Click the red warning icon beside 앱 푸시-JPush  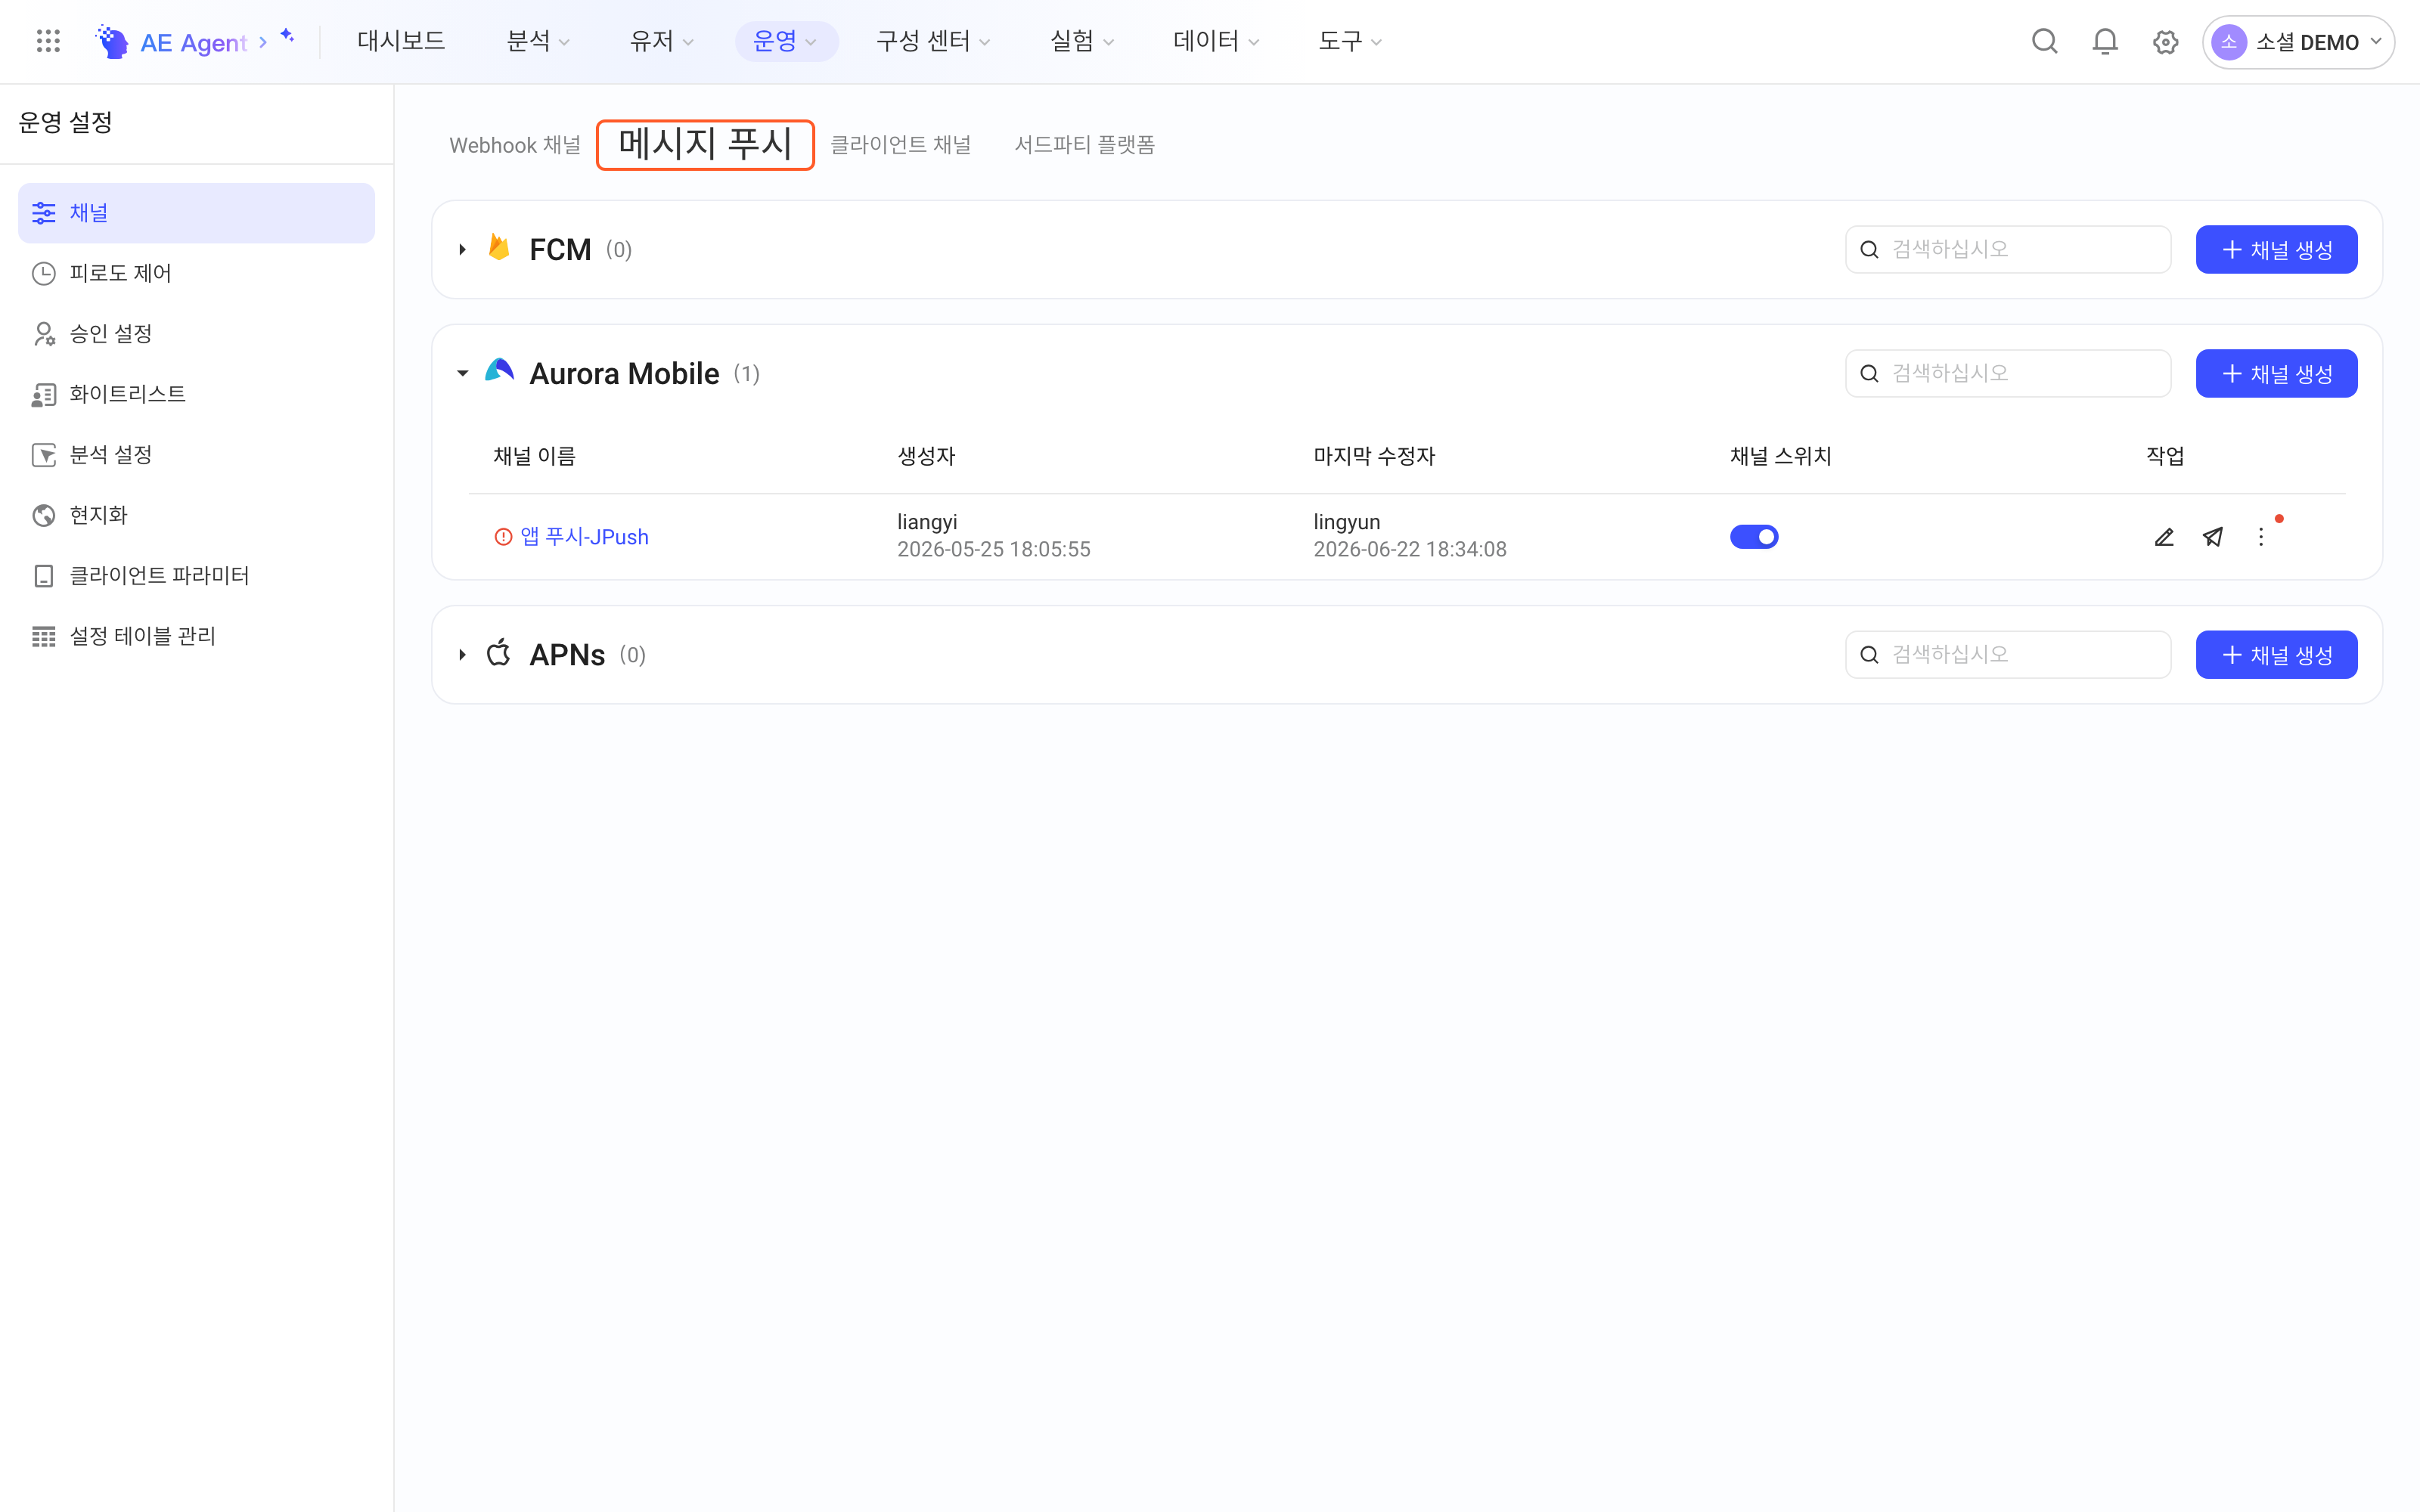[503, 537]
